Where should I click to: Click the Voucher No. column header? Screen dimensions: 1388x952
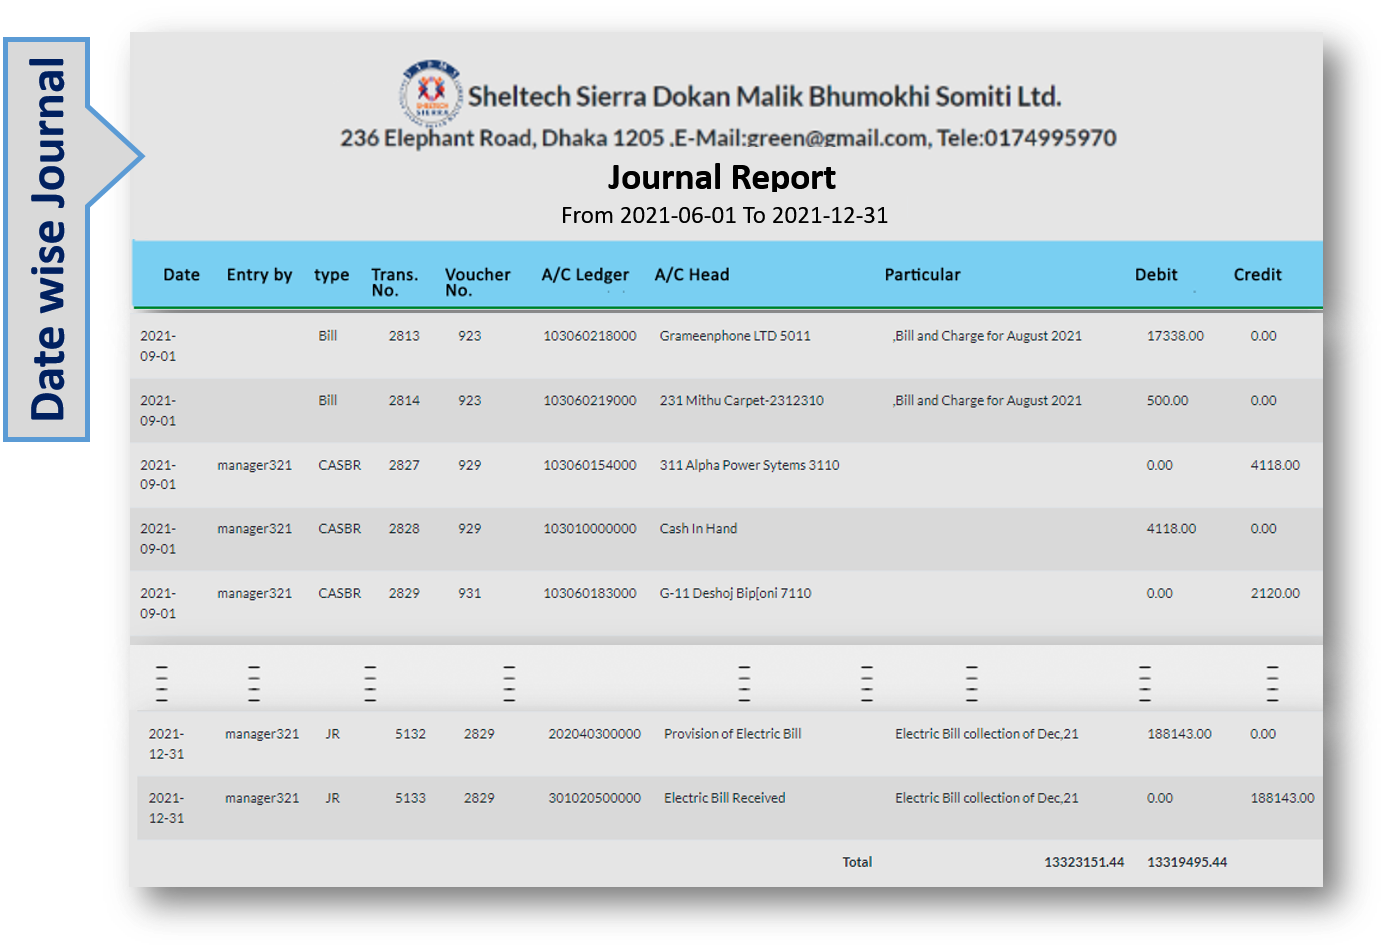477,282
